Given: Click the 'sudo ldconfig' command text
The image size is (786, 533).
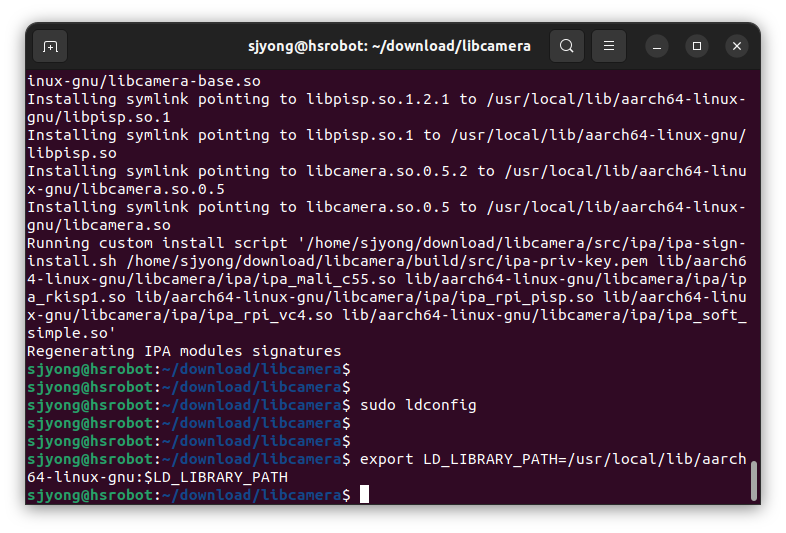Looking at the screenshot, I should pyautogui.click(x=418, y=405).
